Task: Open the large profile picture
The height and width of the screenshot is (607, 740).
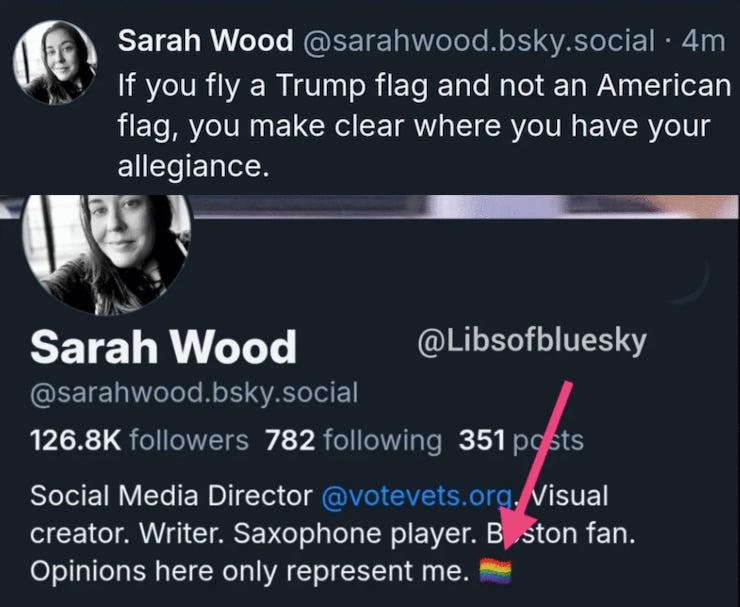Action: pos(107,254)
